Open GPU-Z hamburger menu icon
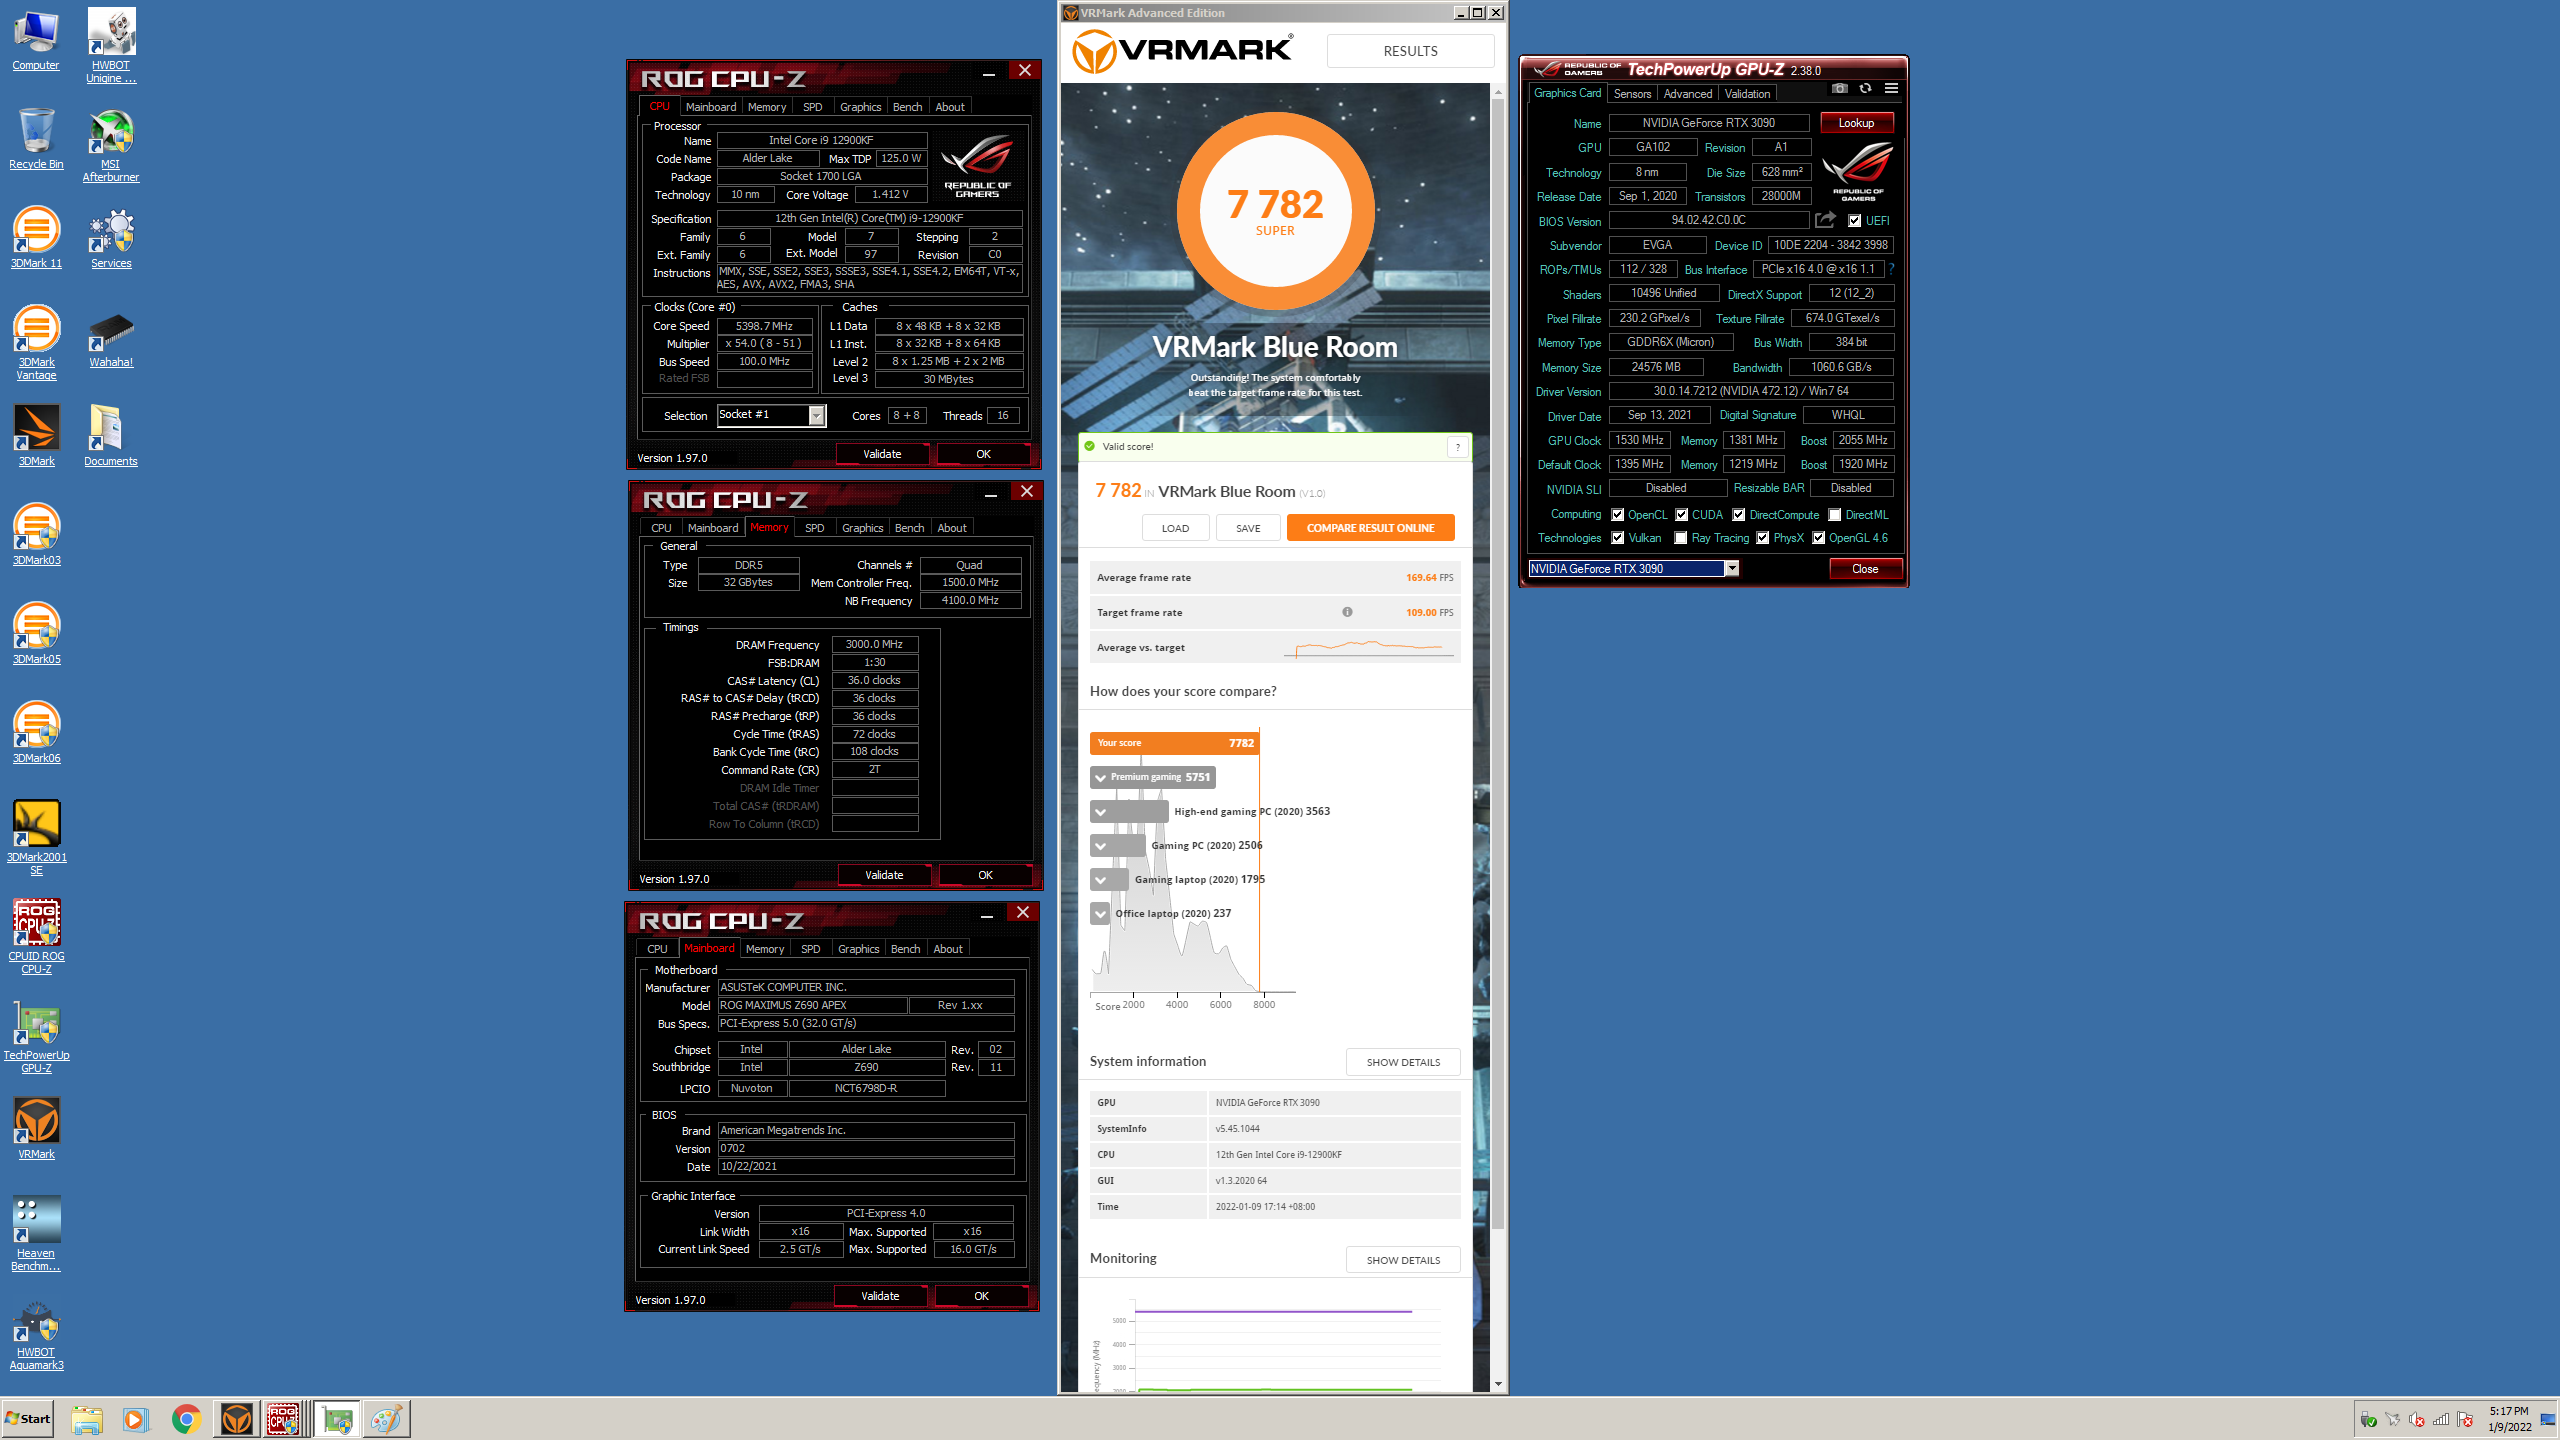 1891,88
